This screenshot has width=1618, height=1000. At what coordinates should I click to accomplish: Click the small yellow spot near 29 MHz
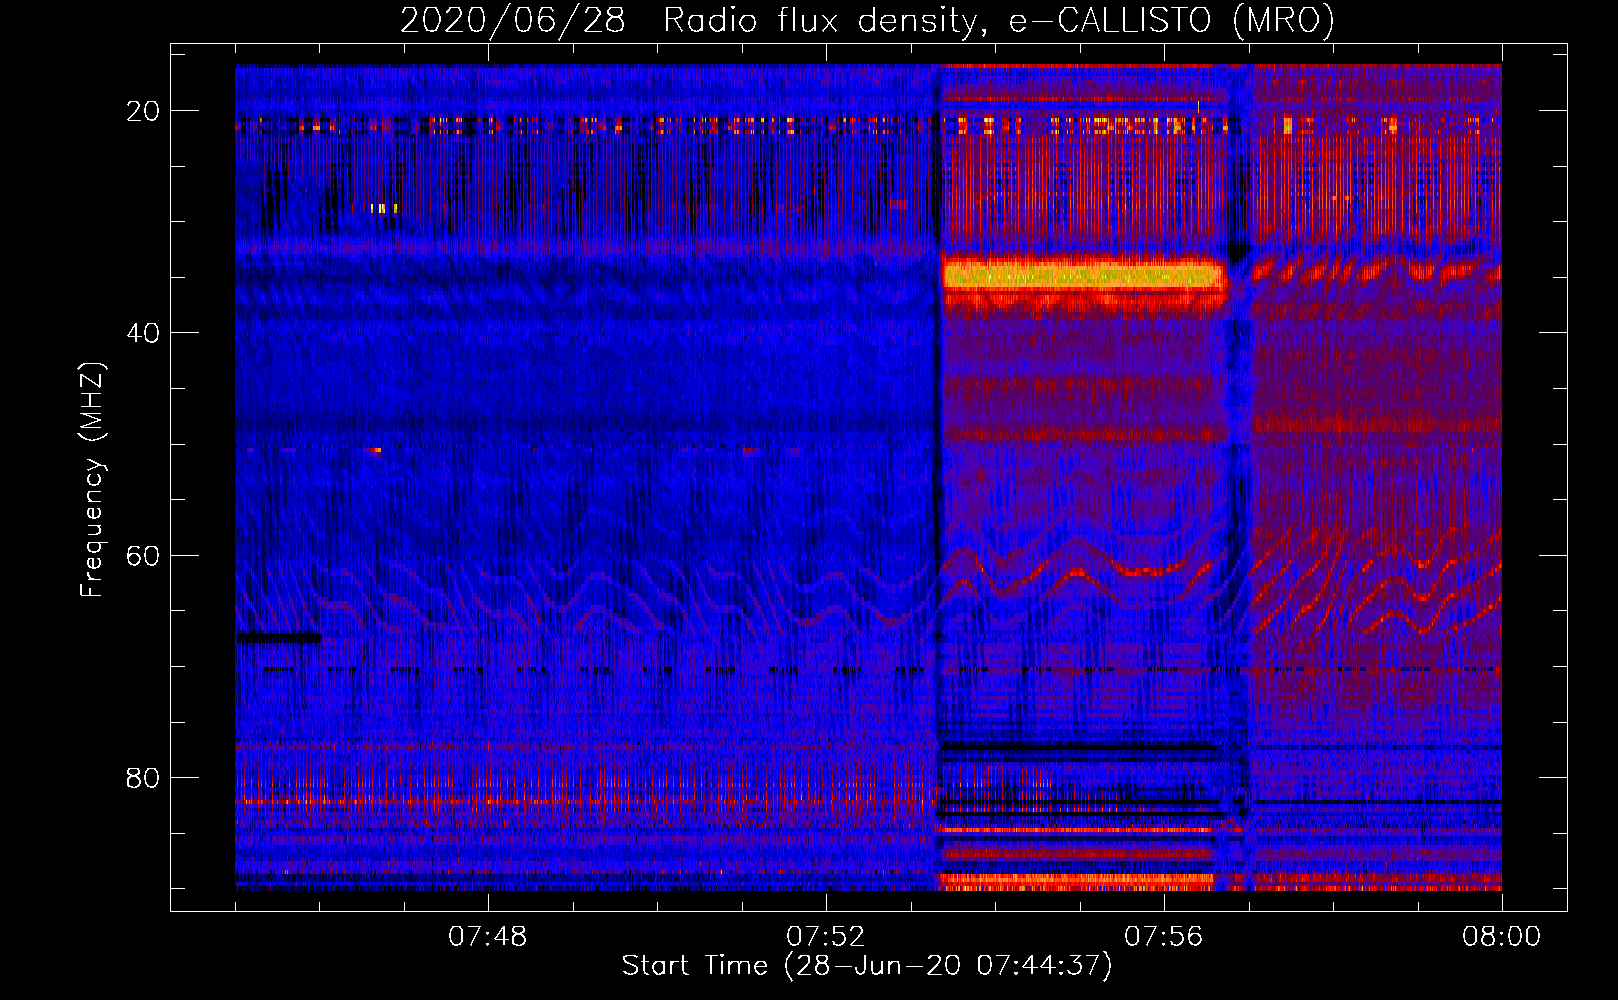383,208
